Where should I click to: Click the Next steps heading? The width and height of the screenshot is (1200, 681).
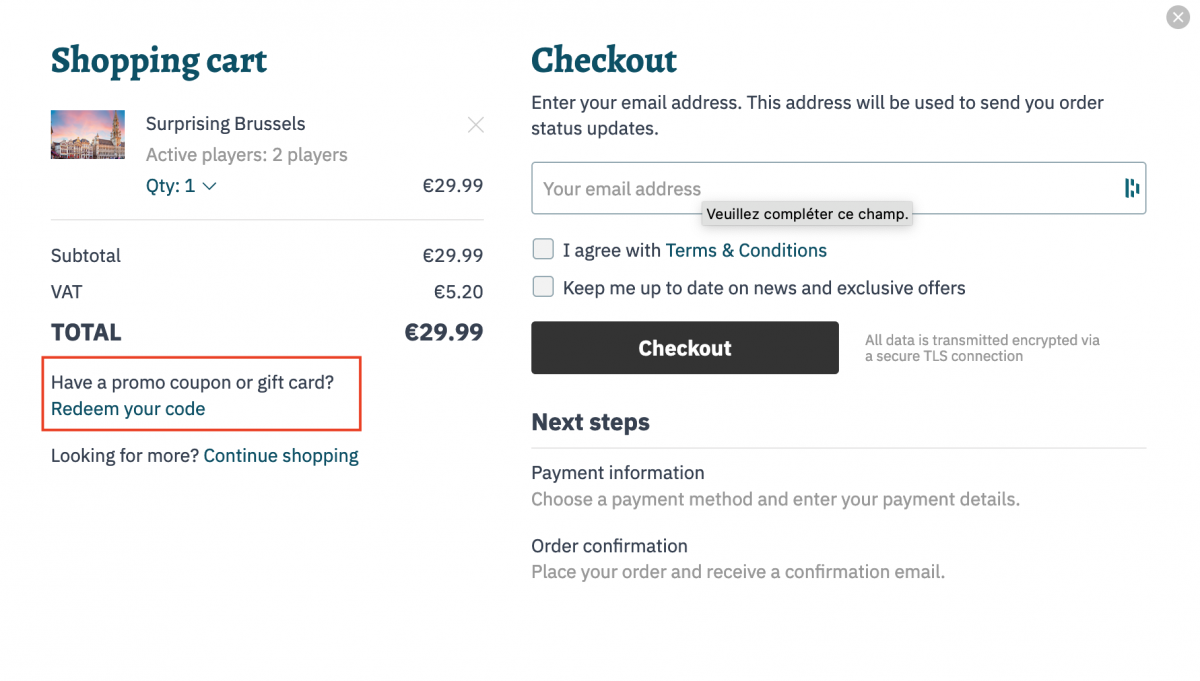click(590, 422)
